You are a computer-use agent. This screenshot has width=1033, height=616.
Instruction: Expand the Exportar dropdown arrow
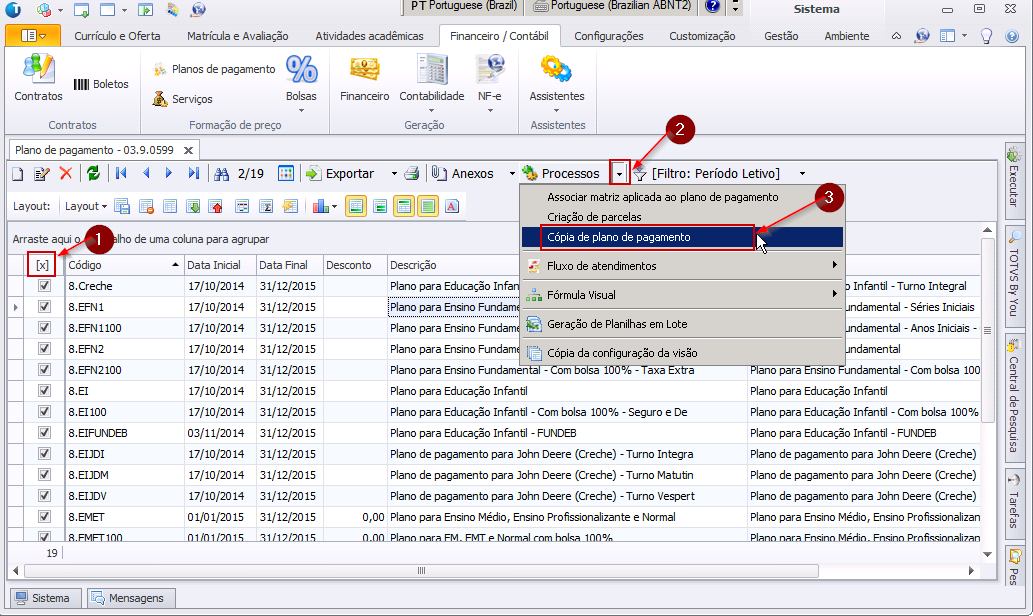click(394, 174)
